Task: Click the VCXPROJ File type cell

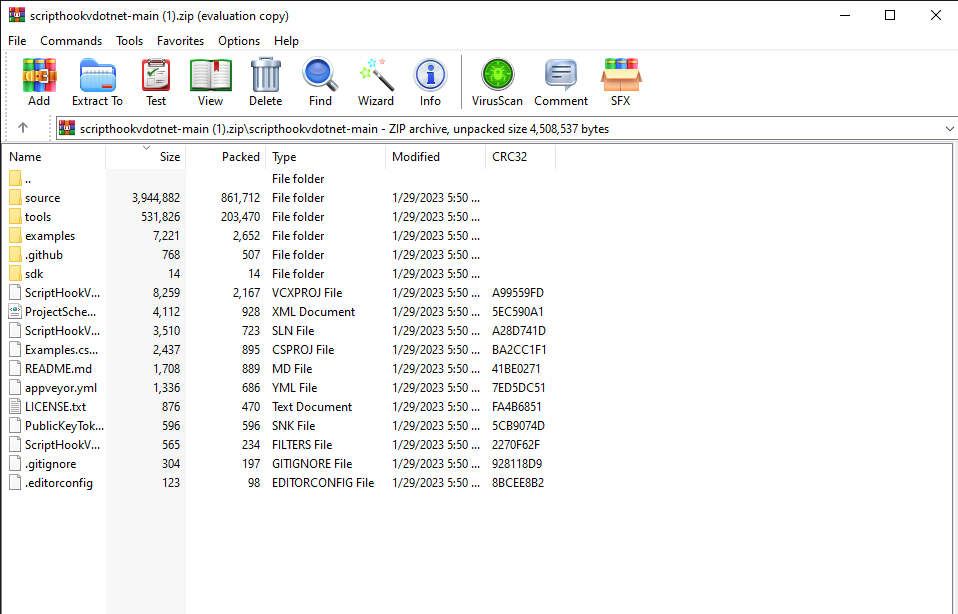Action: [x=307, y=293]
